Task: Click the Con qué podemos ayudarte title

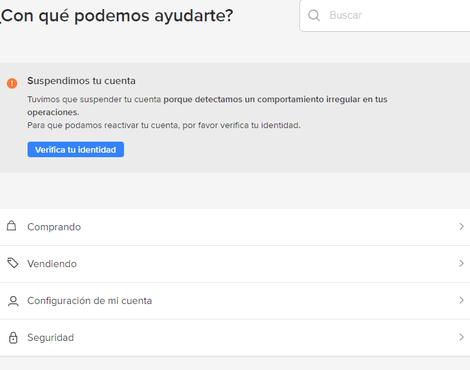Action: pos(117,16)
